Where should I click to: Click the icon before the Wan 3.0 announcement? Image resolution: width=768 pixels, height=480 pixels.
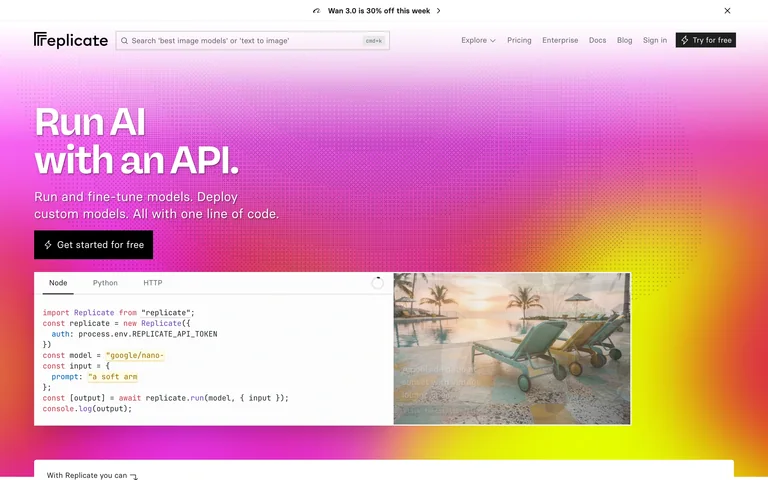click(x=316, y=11)
